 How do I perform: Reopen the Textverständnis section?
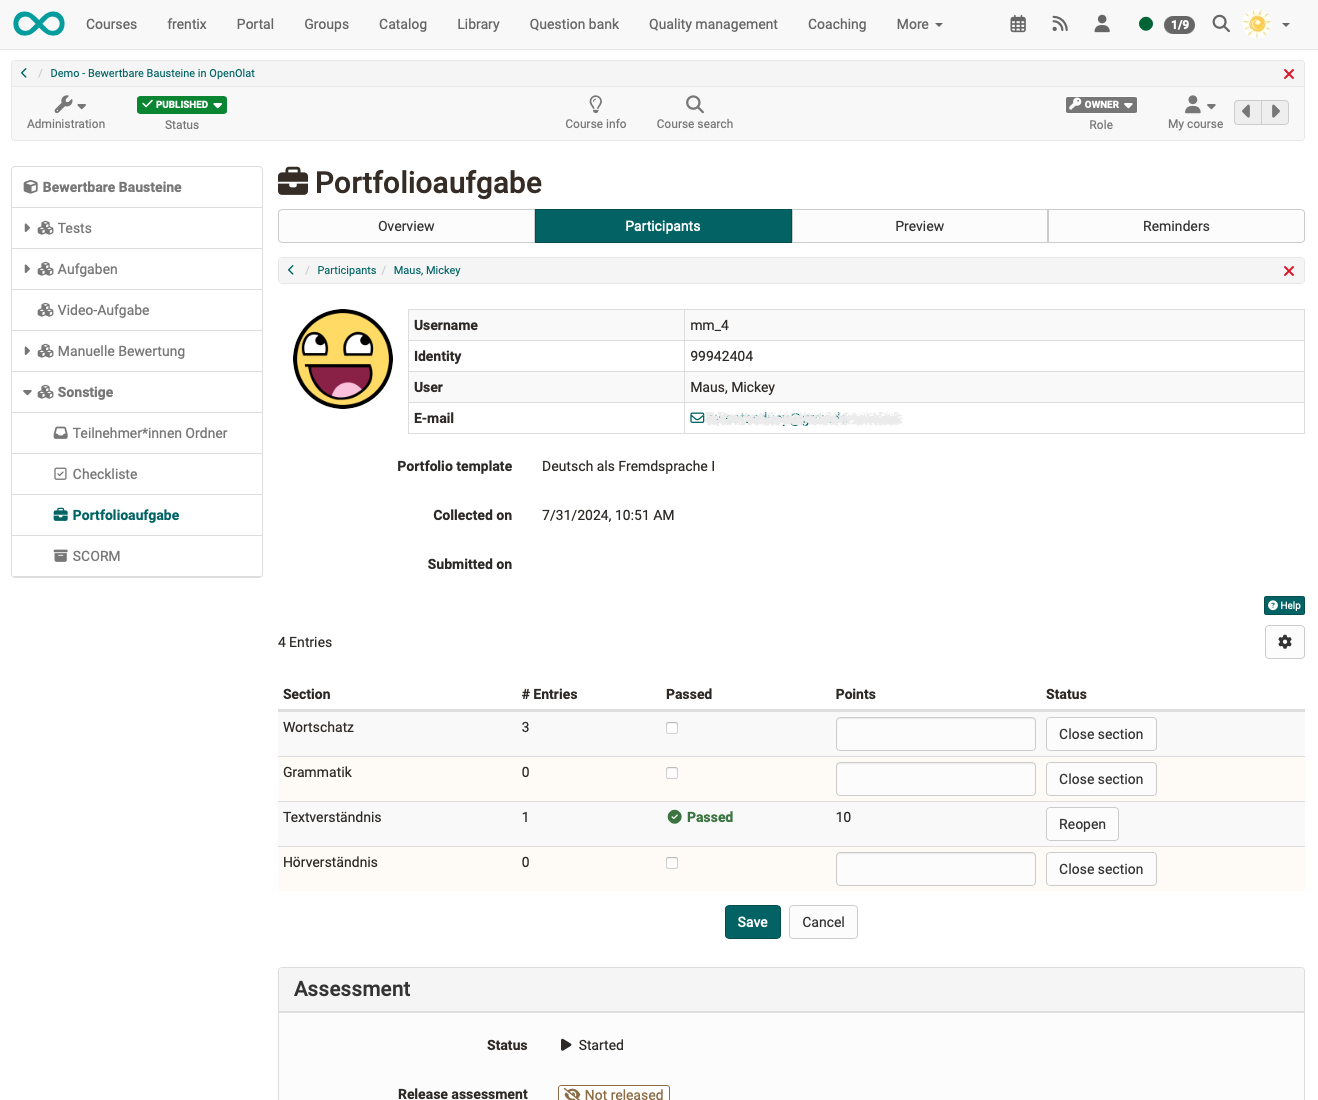[1082, 824]
